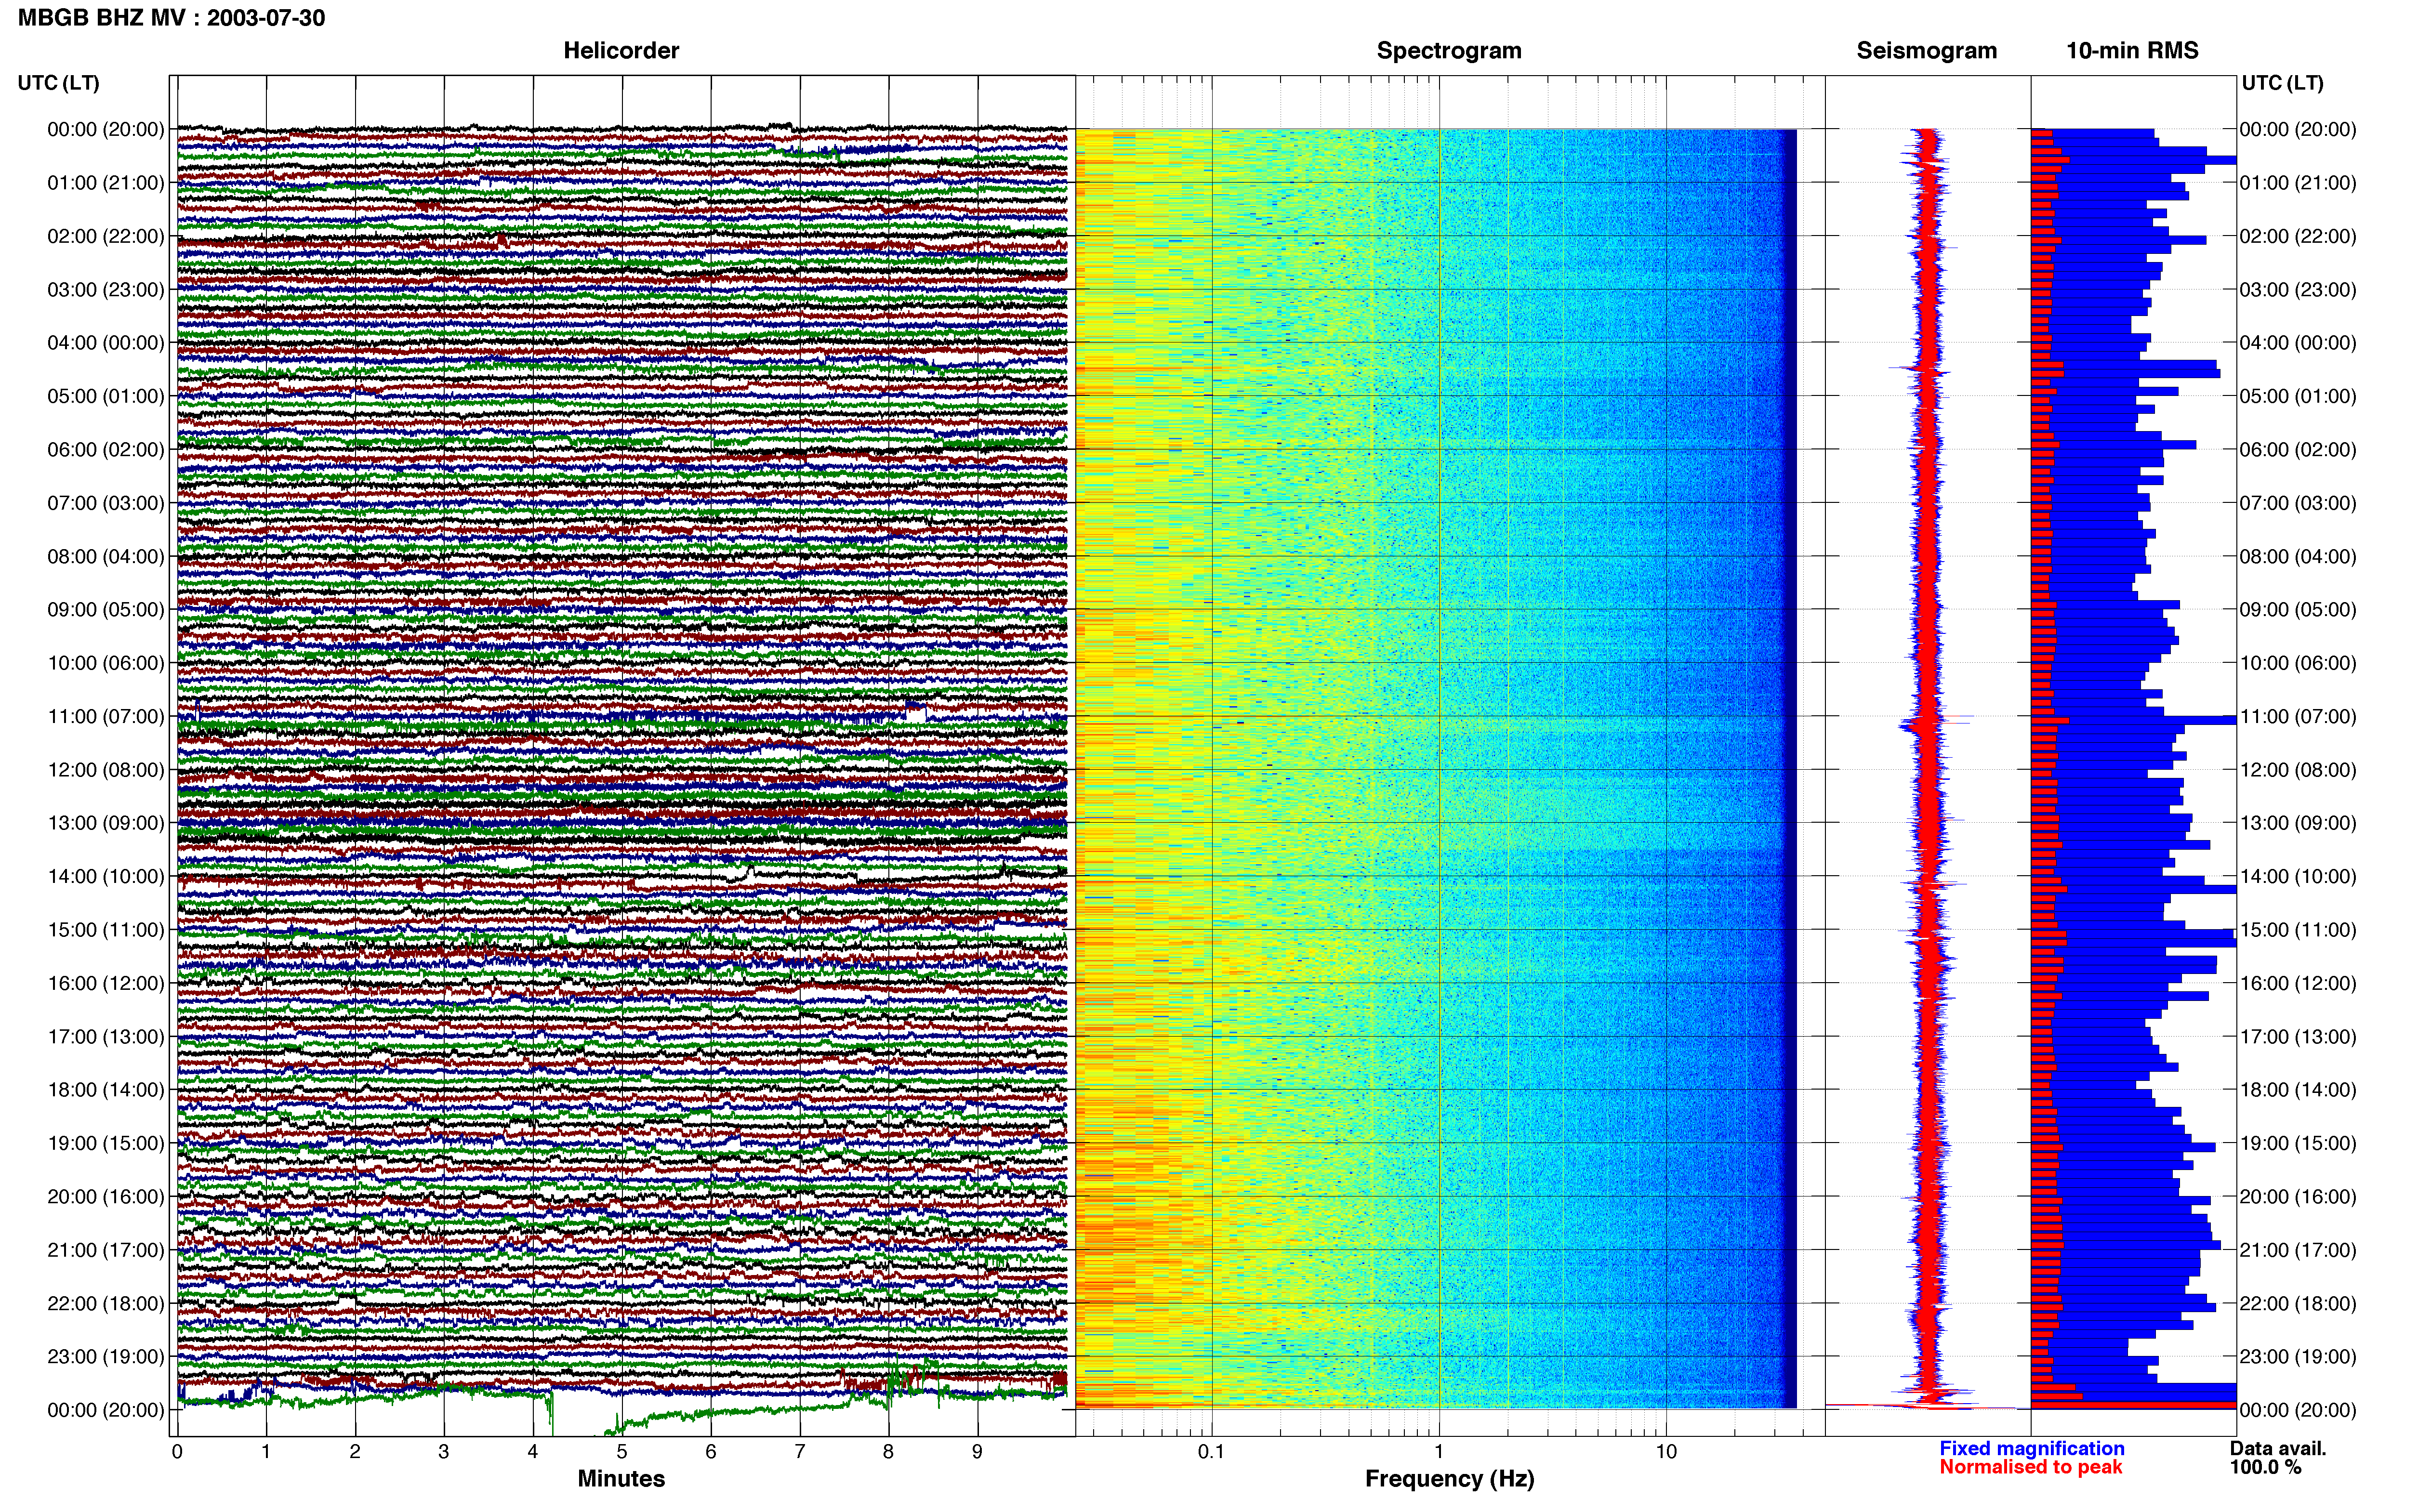Click "08:00 (04:00)" on the Helicorder time axis

pos(106,556)
